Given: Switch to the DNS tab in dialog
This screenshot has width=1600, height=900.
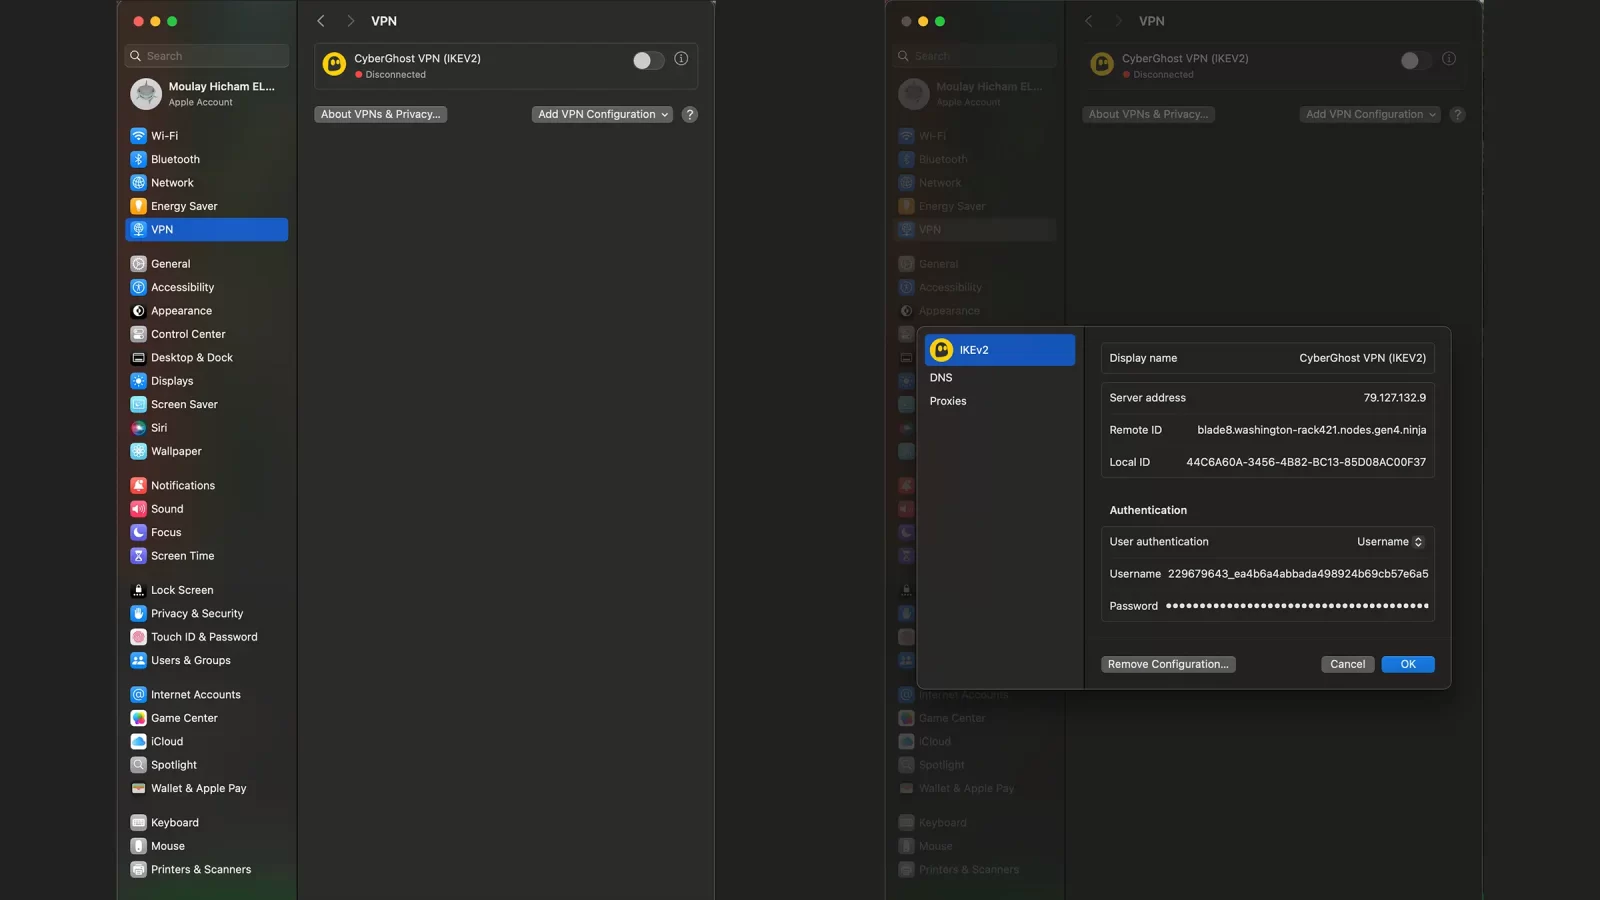Looking at the screenshot, I should [999, 378].
